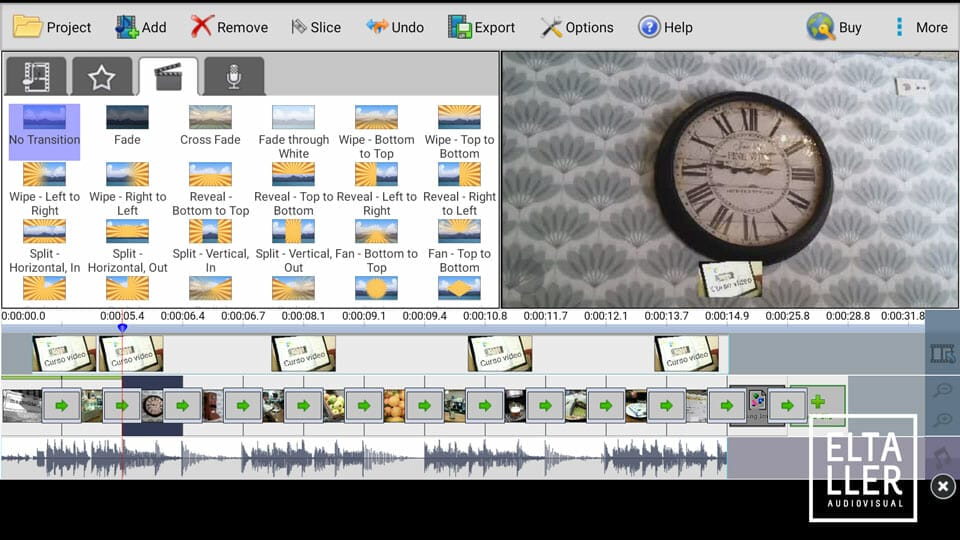Choose the Cross Fade transition
This screenshot has width=960, height=540.
point(210,126)
